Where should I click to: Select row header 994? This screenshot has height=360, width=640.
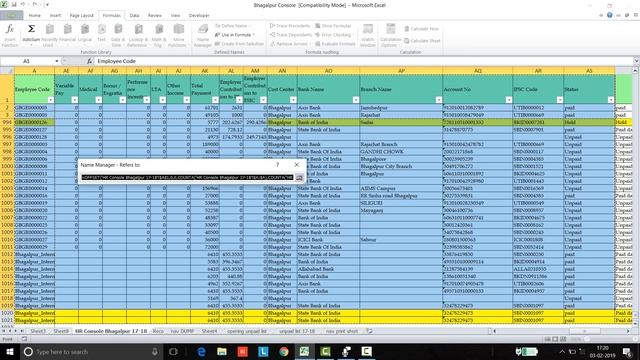tap(7, 122)
